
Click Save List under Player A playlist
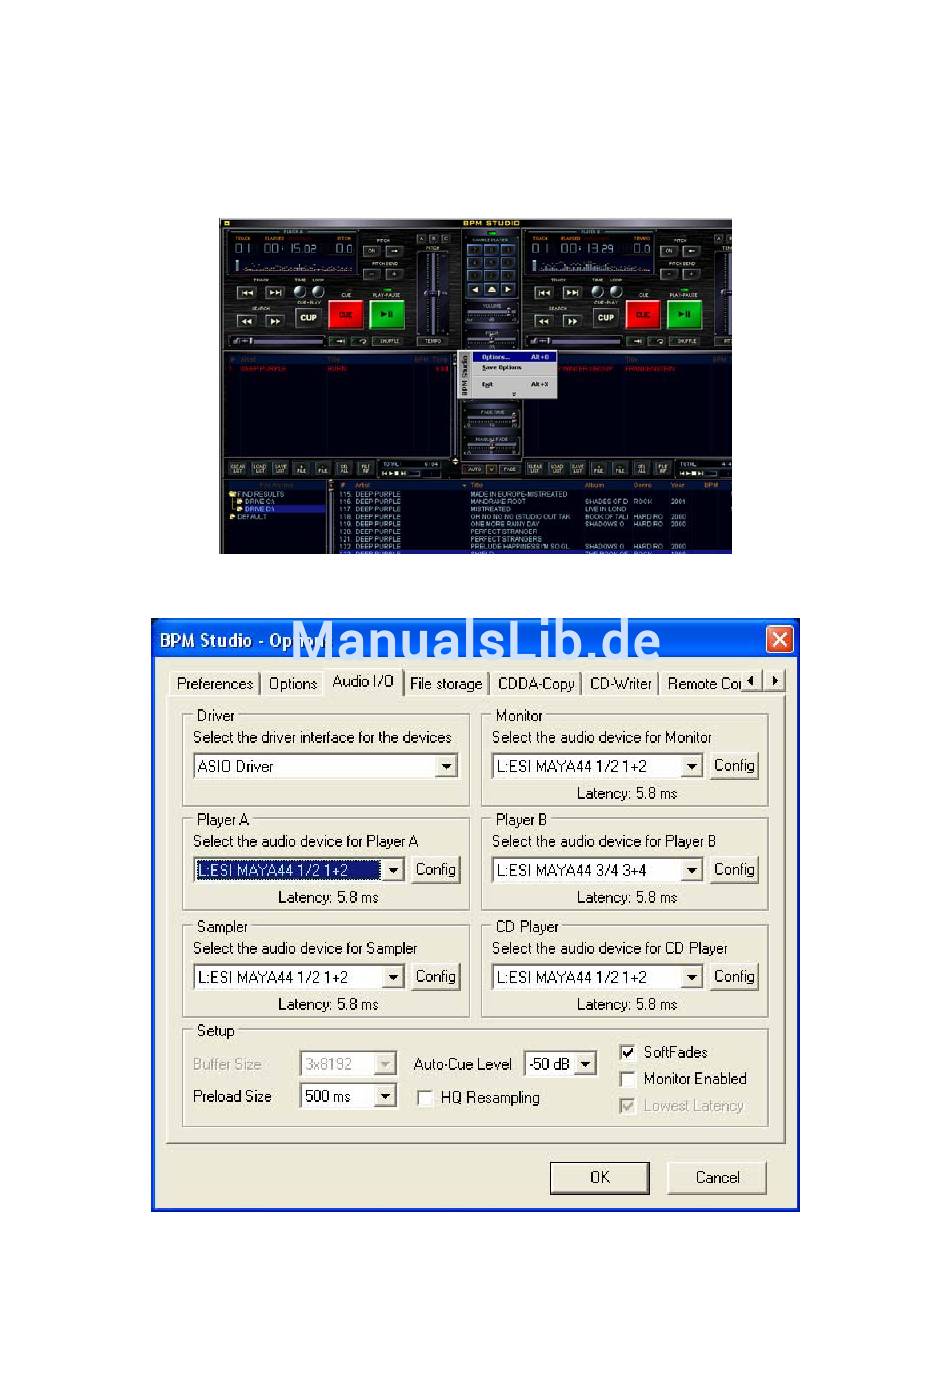pyautogui.click(x=281, y=467)
